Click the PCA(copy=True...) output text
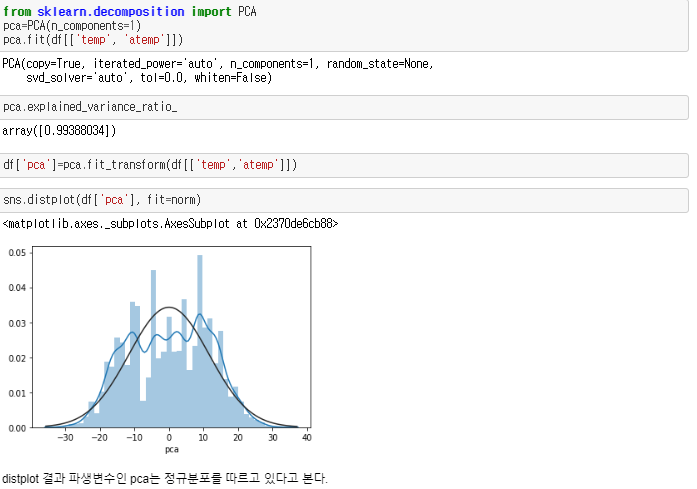 click(218, 71)
